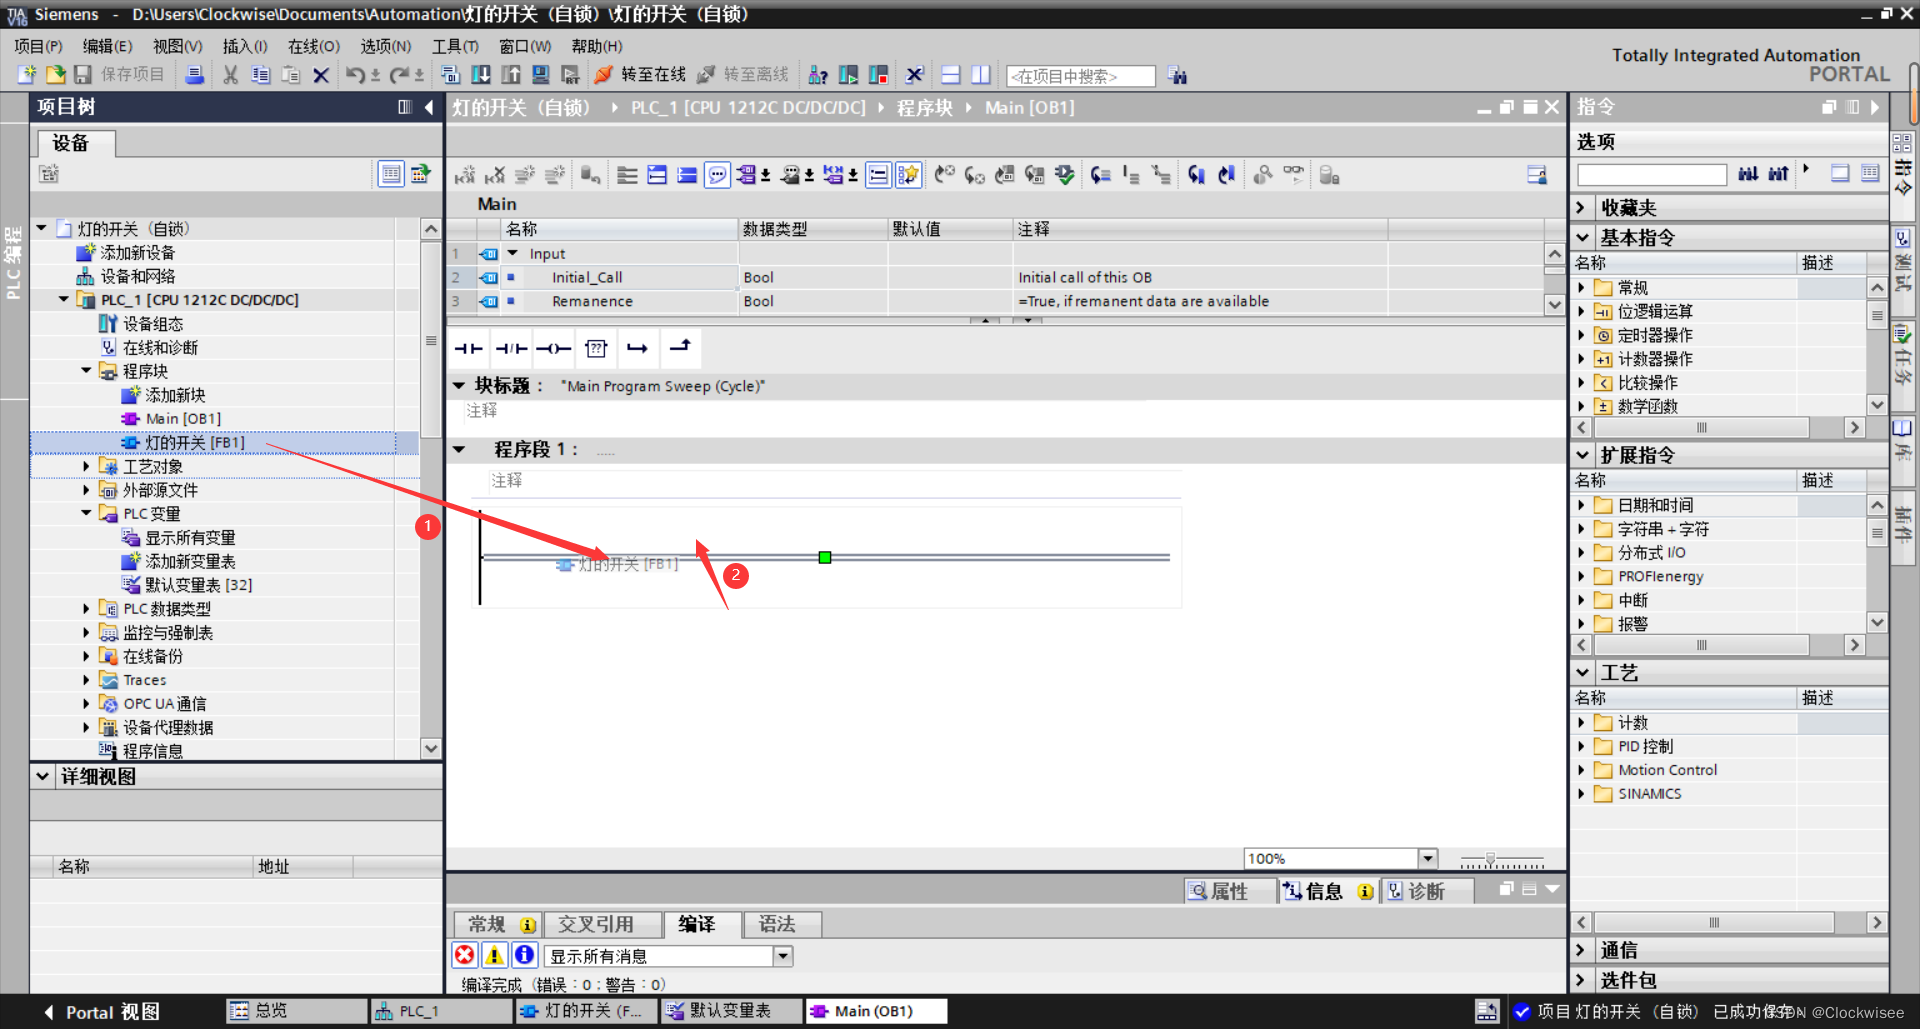
Task: Click the undo arrow icon
Action: (355, 75)
